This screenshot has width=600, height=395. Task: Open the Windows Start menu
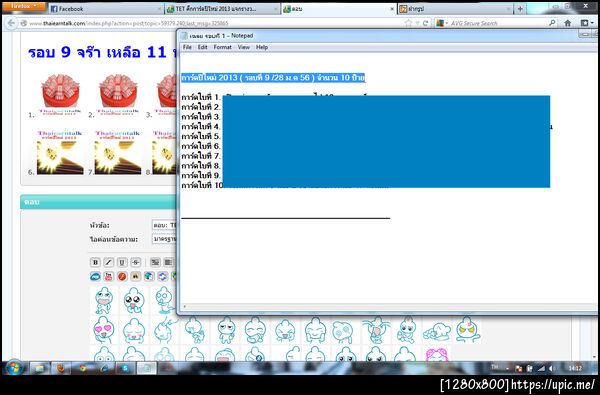point(14,368)
